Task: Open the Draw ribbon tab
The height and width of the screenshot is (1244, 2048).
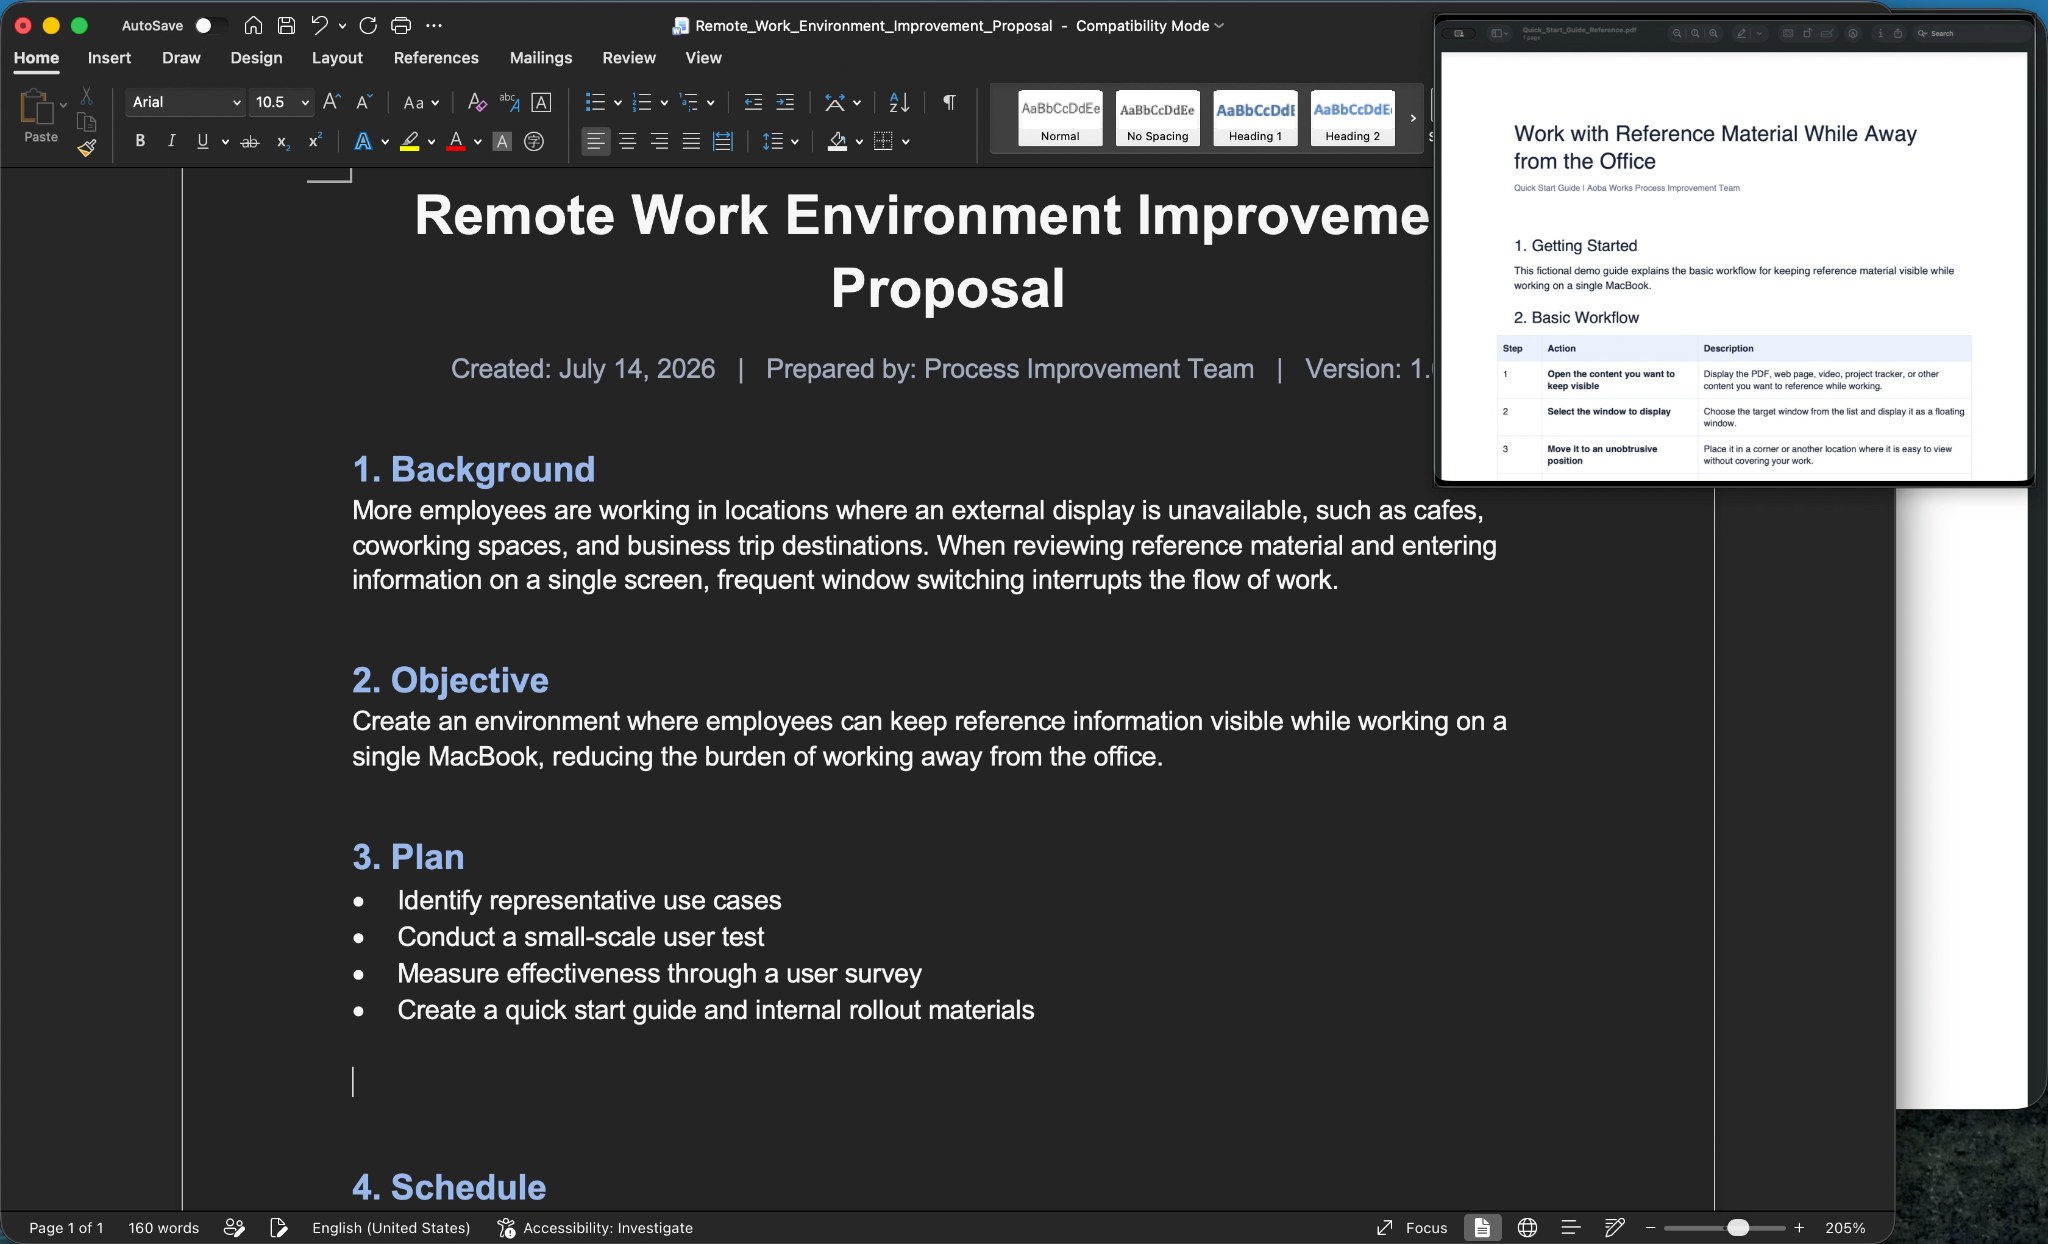Action: (x=181, y=58)
